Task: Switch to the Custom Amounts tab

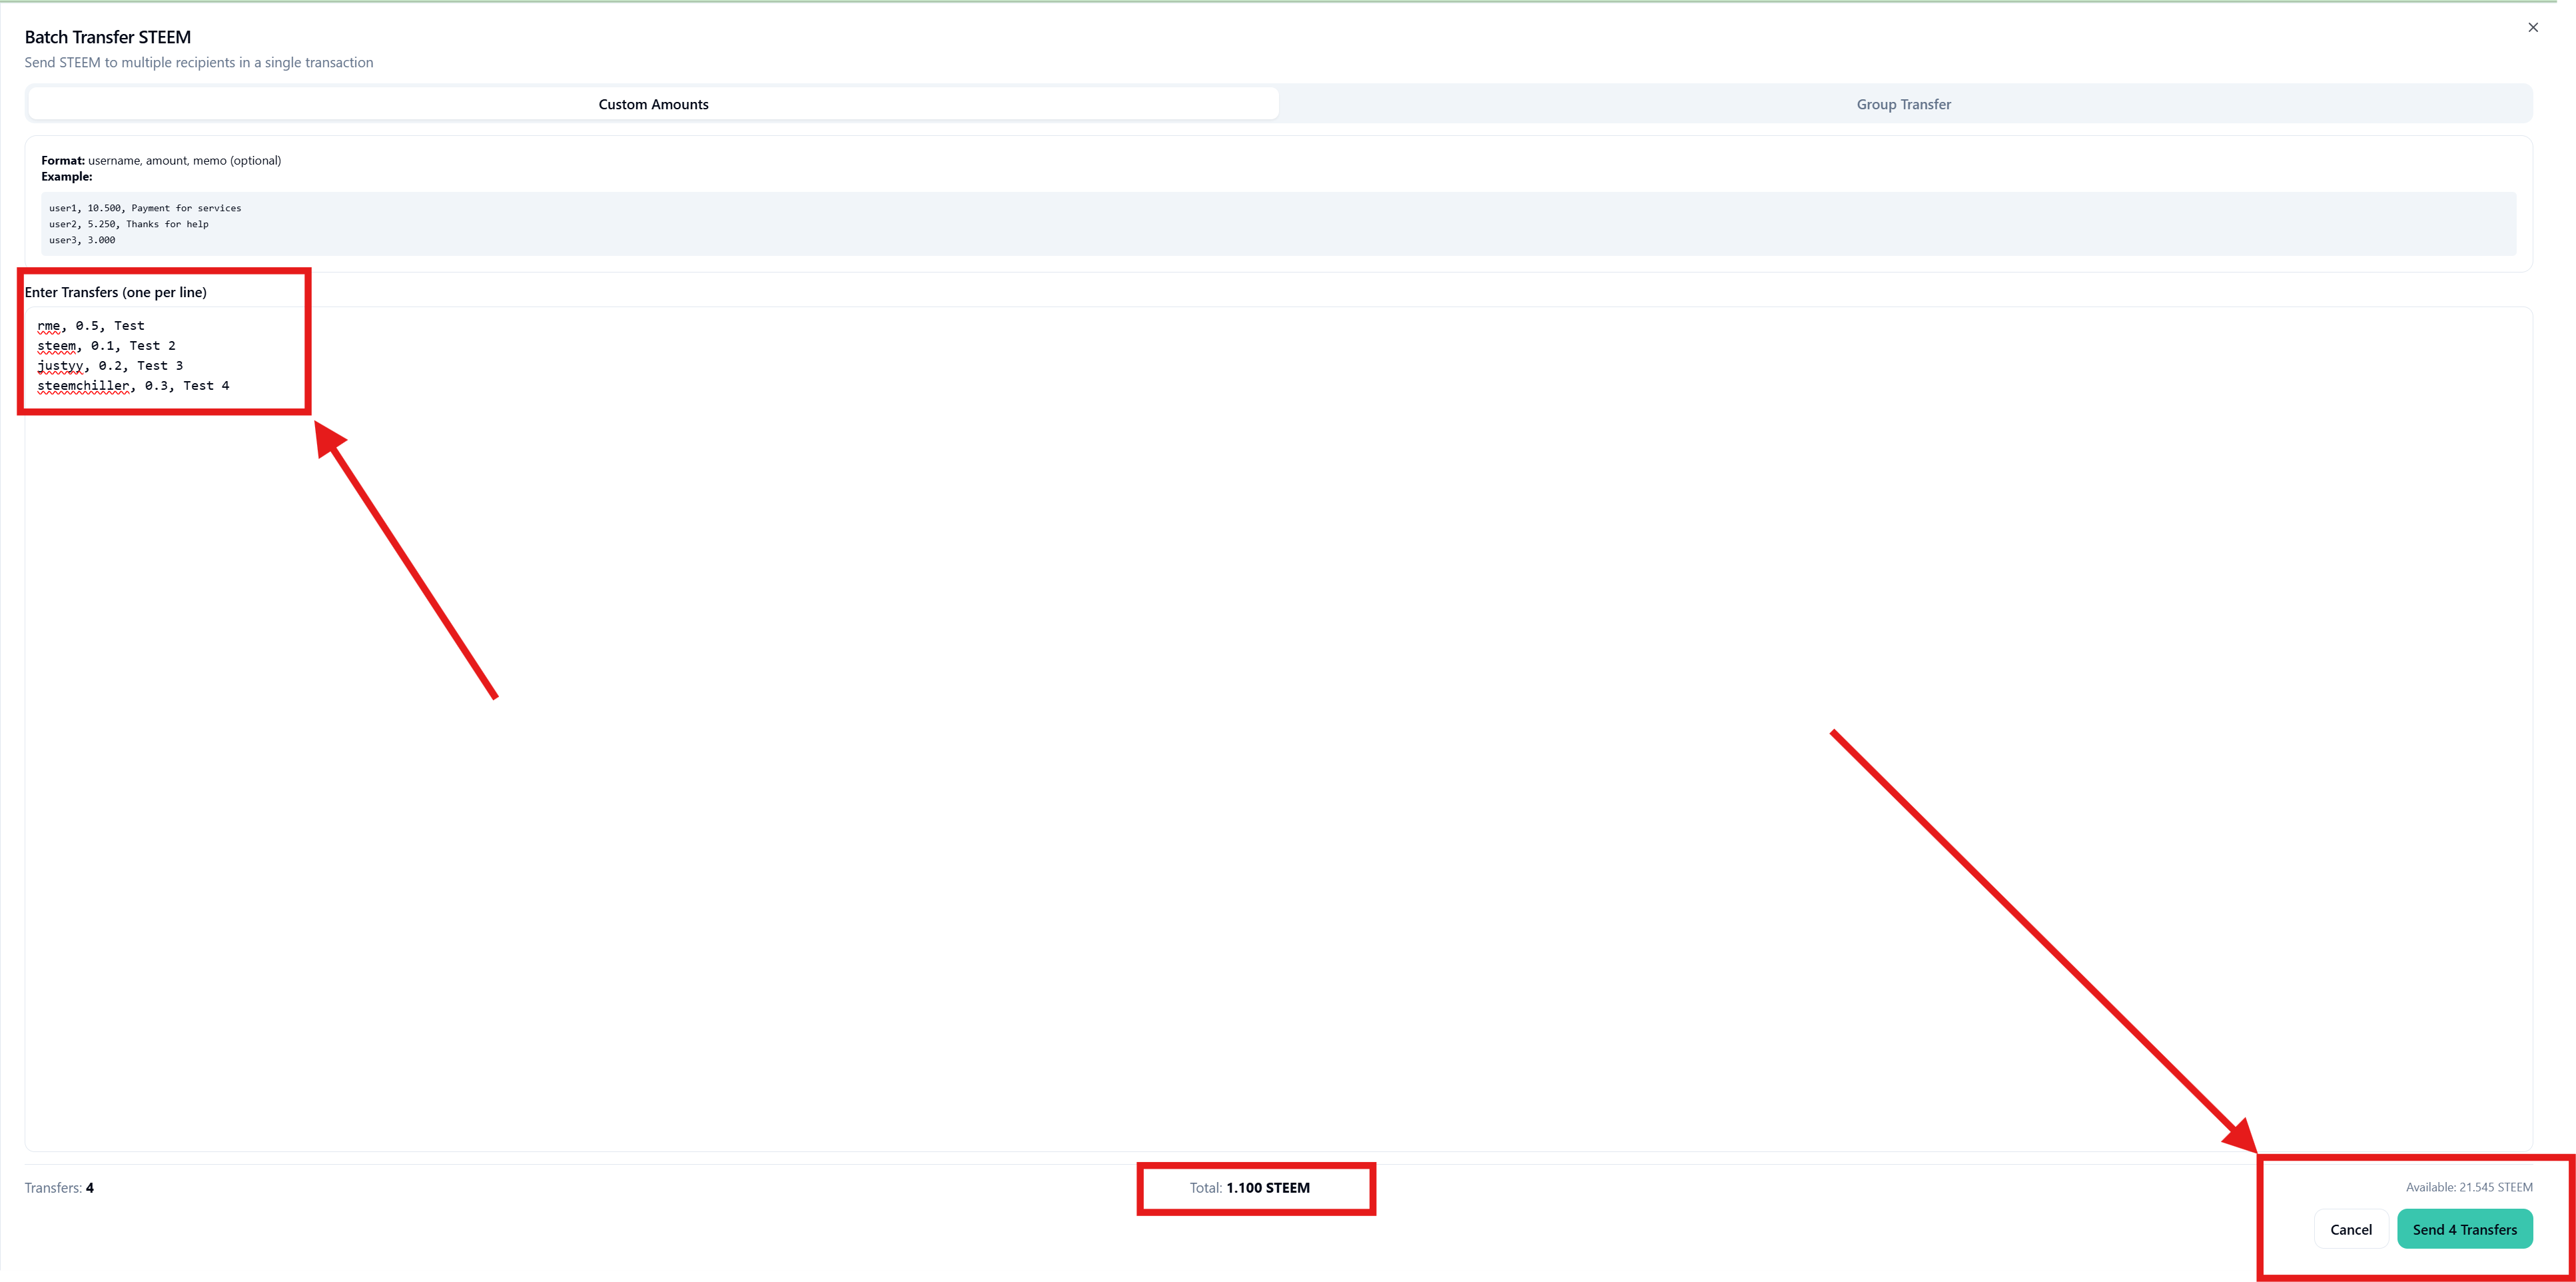Action: 653,104
